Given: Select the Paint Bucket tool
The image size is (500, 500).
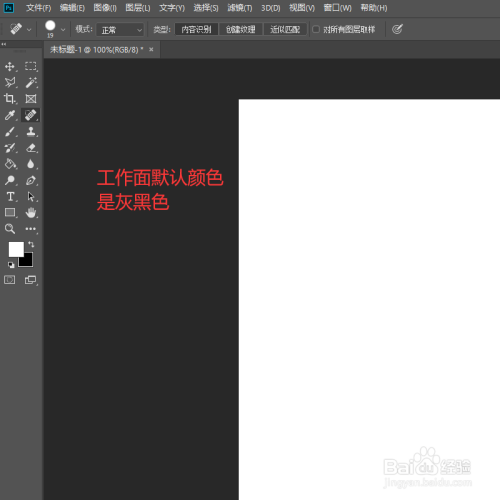Looking at the screenshot, I should 10,164.
